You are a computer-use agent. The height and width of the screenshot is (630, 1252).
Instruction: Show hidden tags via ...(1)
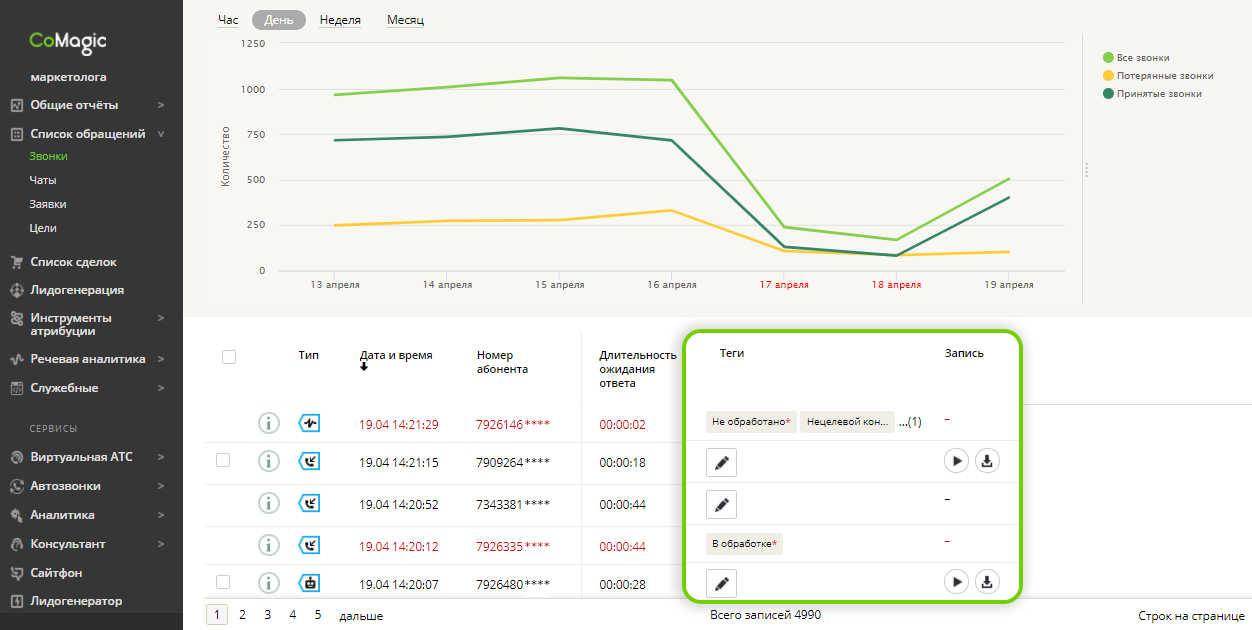[909, 422]
